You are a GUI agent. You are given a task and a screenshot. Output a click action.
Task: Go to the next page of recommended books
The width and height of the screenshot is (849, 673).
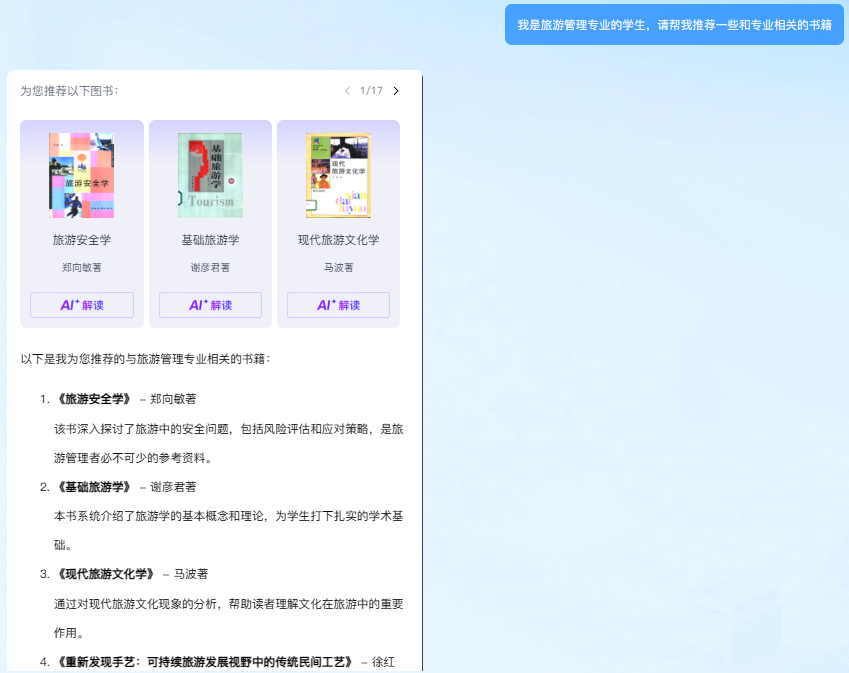coord(396,91)
